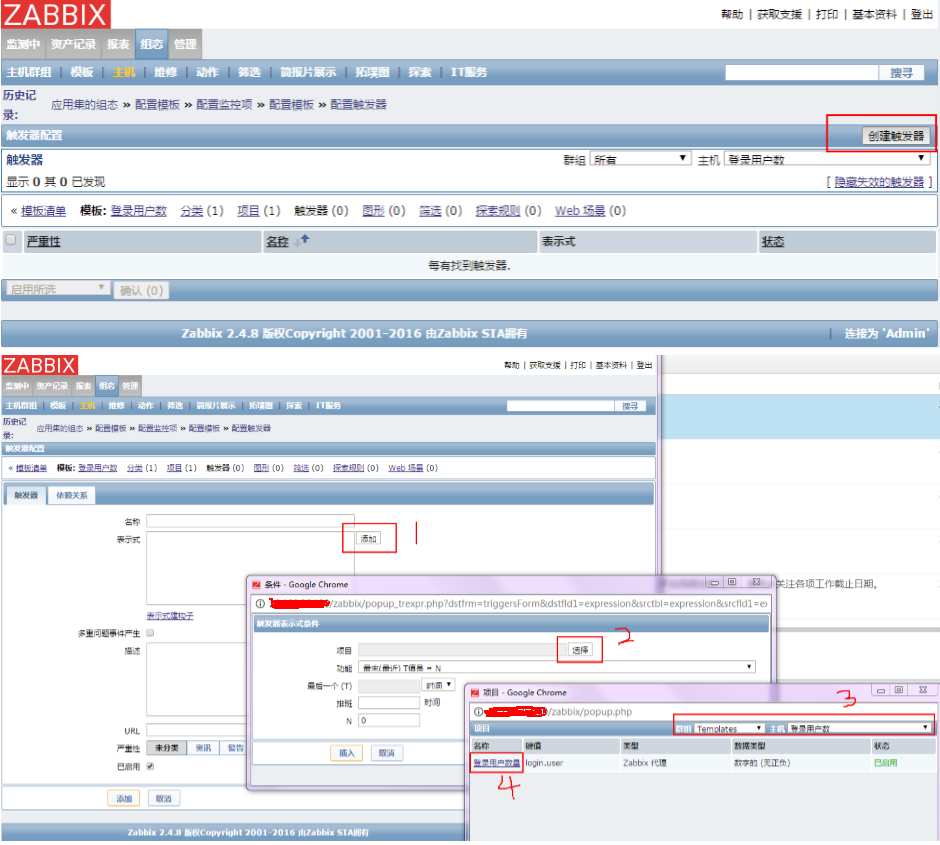Screen dimensions: 940x845
Task: Click the 搜寻 button on trigger list page
Action: click(901, 73)
